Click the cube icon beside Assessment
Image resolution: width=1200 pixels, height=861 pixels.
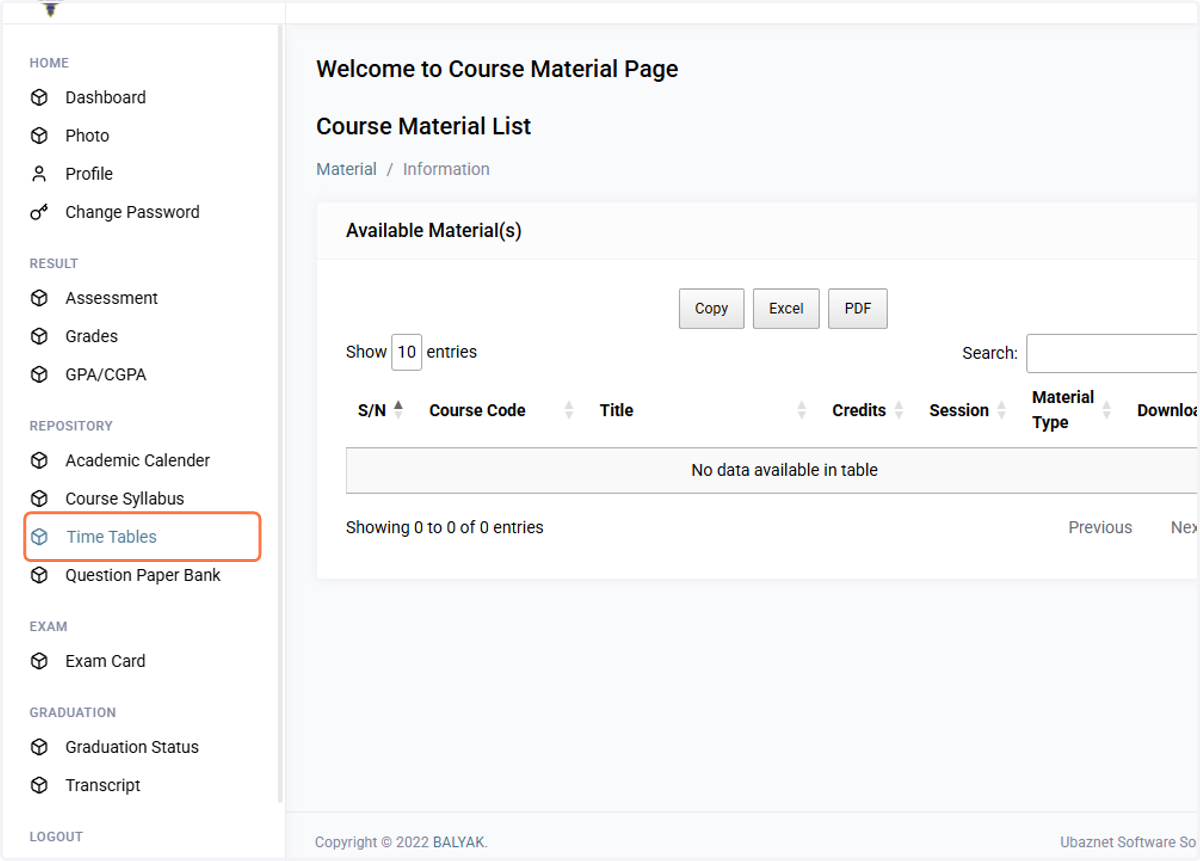pyautogui.click(x=39, y=298)
